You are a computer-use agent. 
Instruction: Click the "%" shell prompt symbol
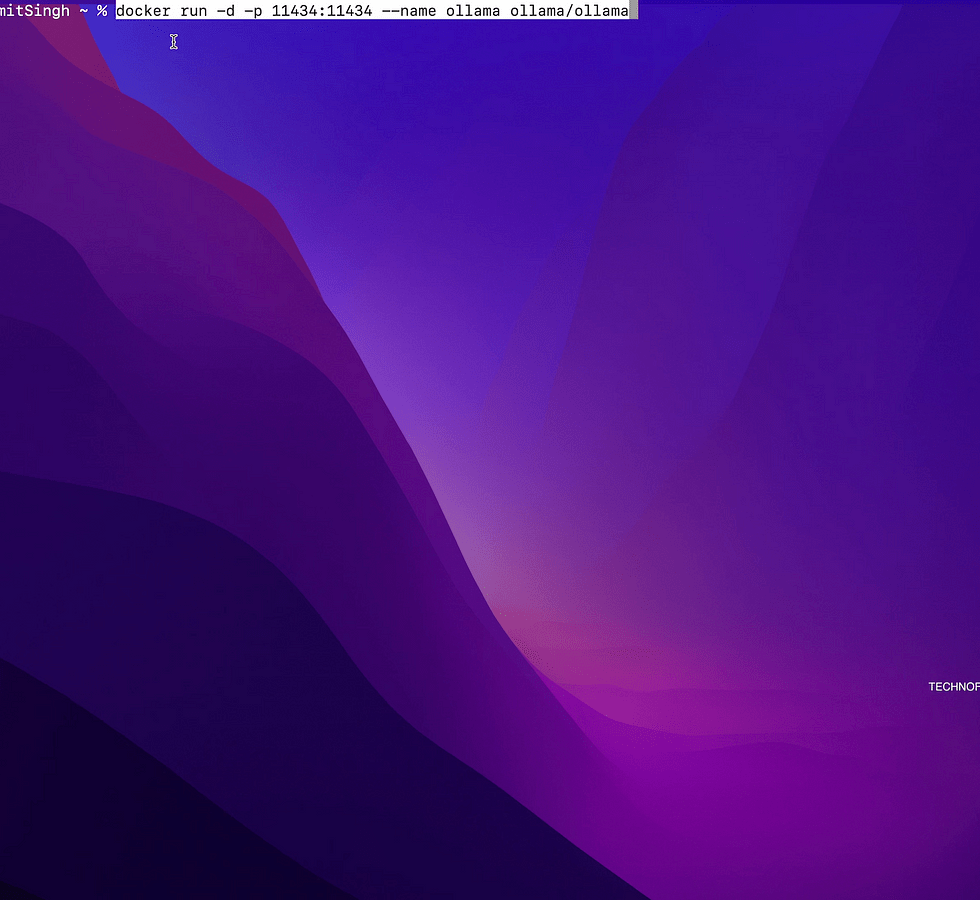pyautogui.click(x=101, y=11)
